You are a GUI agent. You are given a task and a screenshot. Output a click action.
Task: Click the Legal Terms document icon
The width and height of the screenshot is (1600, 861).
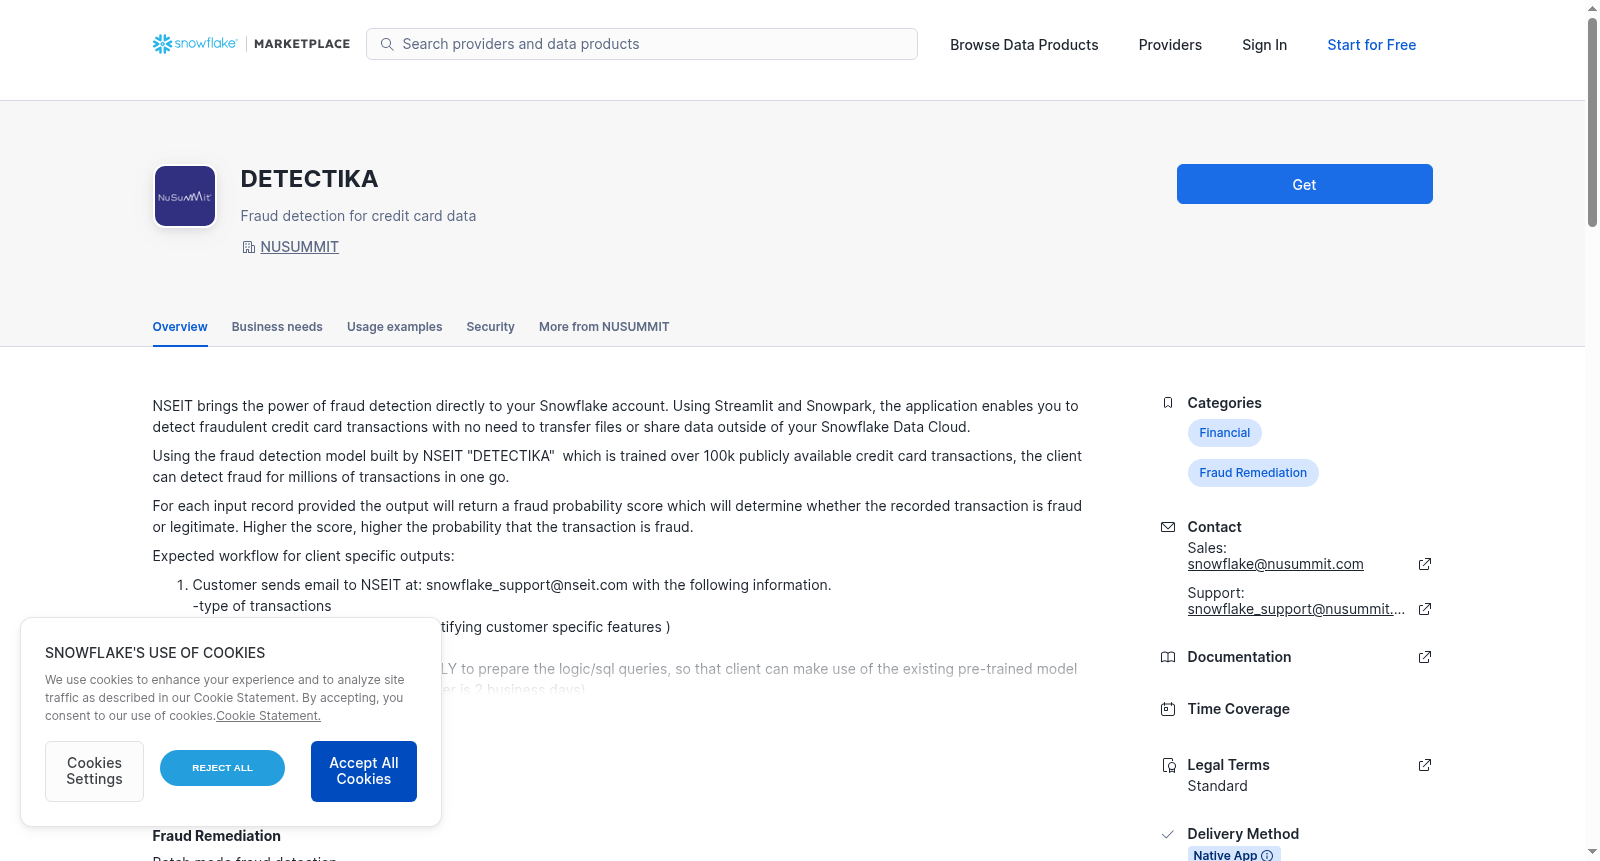(x=1168, y=765)
